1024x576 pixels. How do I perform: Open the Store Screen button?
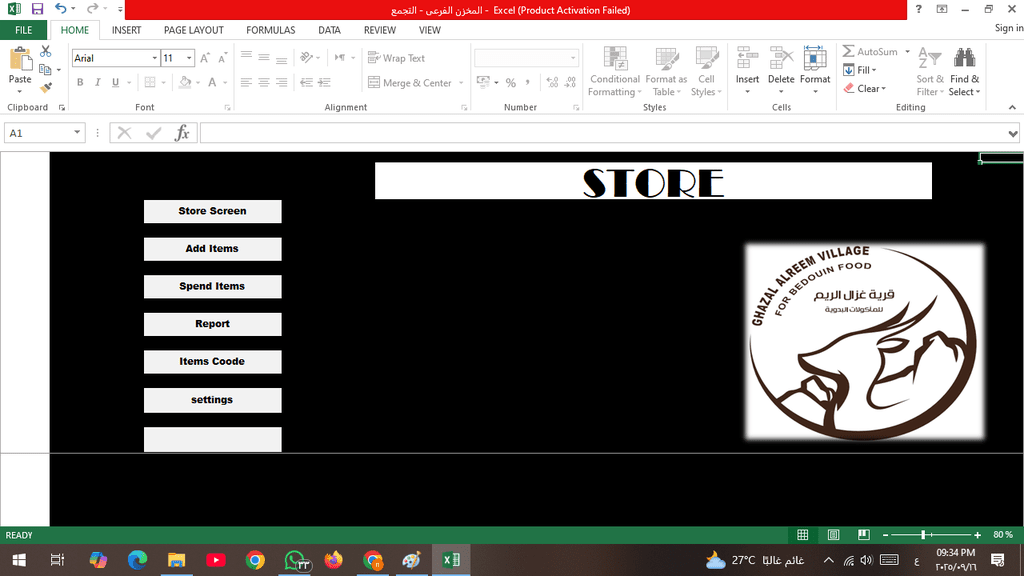pos(212,212)
